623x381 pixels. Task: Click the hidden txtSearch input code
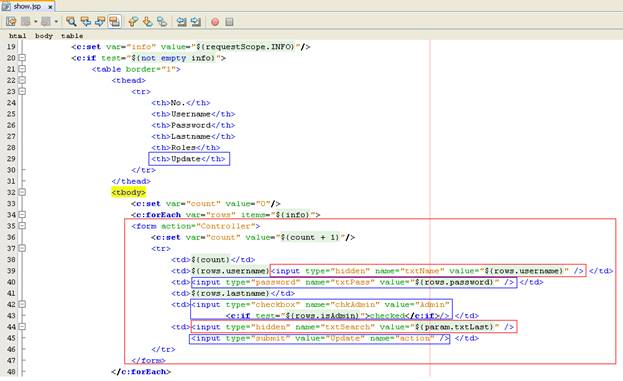click(353, 327)
